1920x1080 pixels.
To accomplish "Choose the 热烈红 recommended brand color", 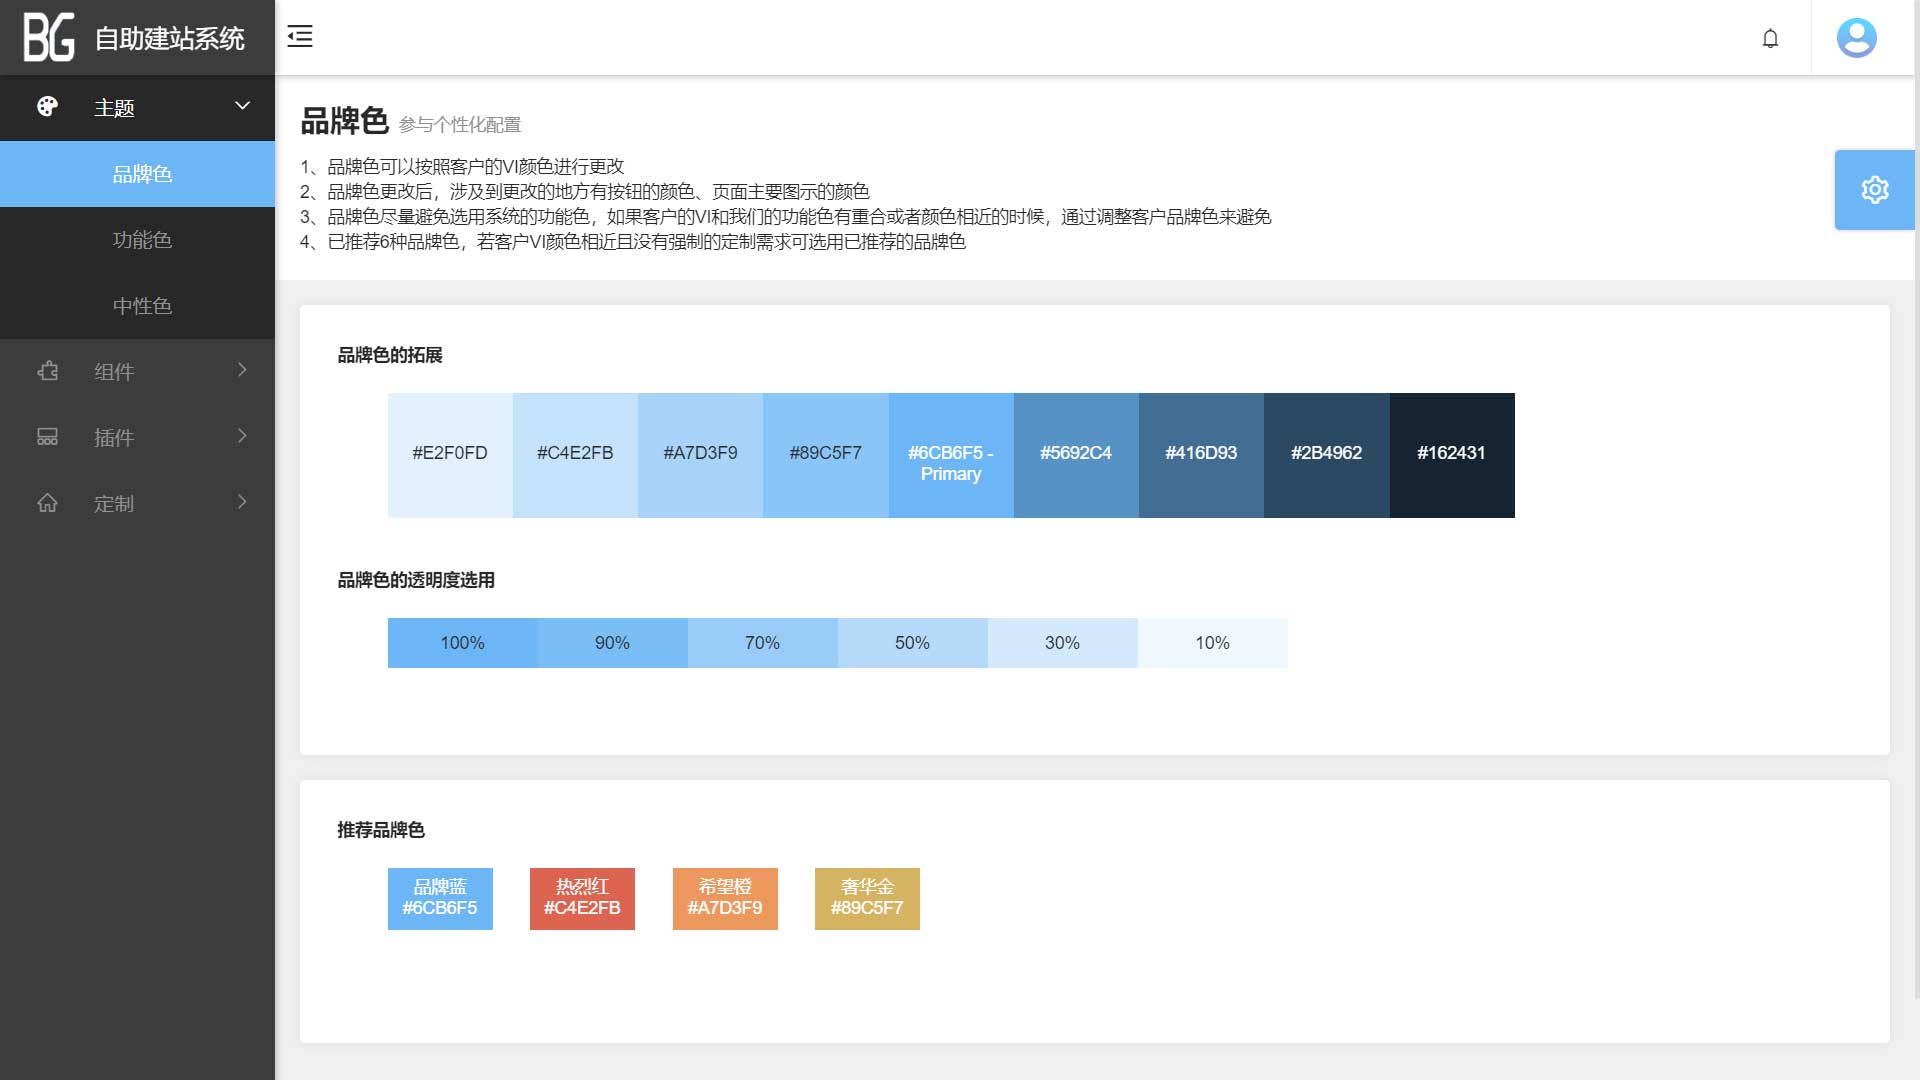I will [582, 898].
